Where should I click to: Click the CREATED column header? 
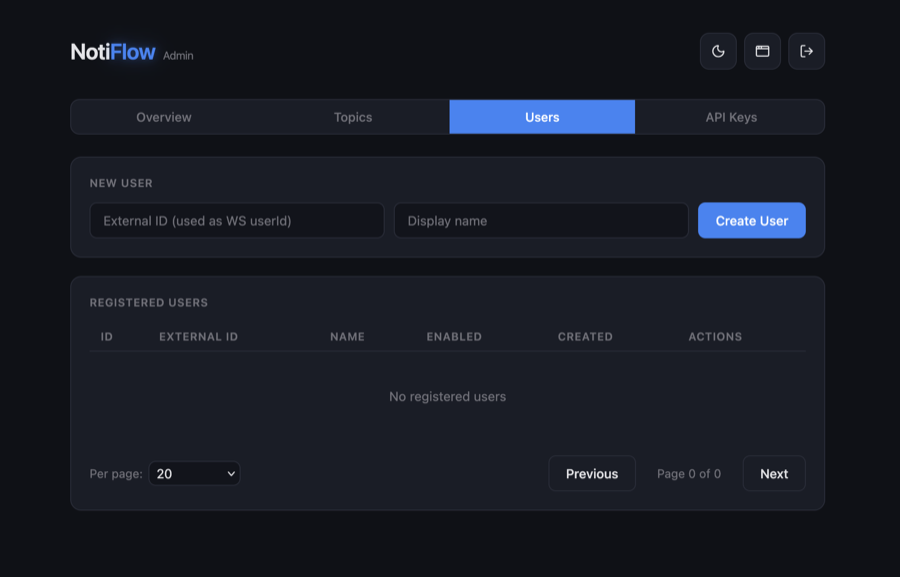point(585,336)
